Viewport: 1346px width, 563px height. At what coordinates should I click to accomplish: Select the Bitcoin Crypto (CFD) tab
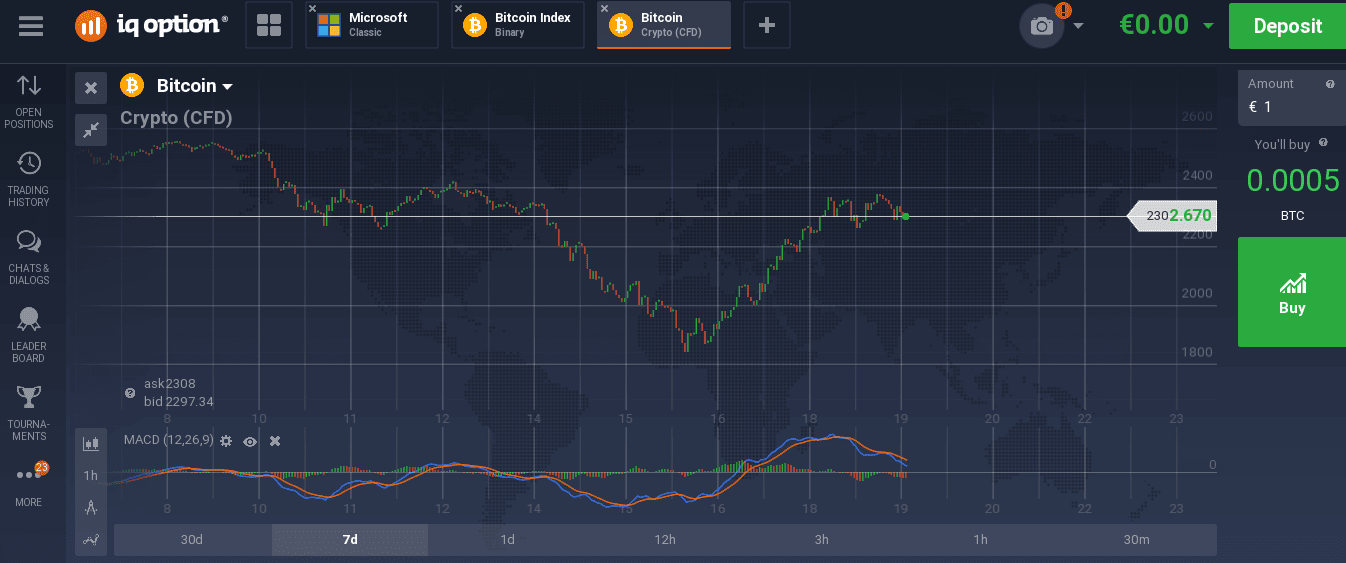tap(664, 25)
